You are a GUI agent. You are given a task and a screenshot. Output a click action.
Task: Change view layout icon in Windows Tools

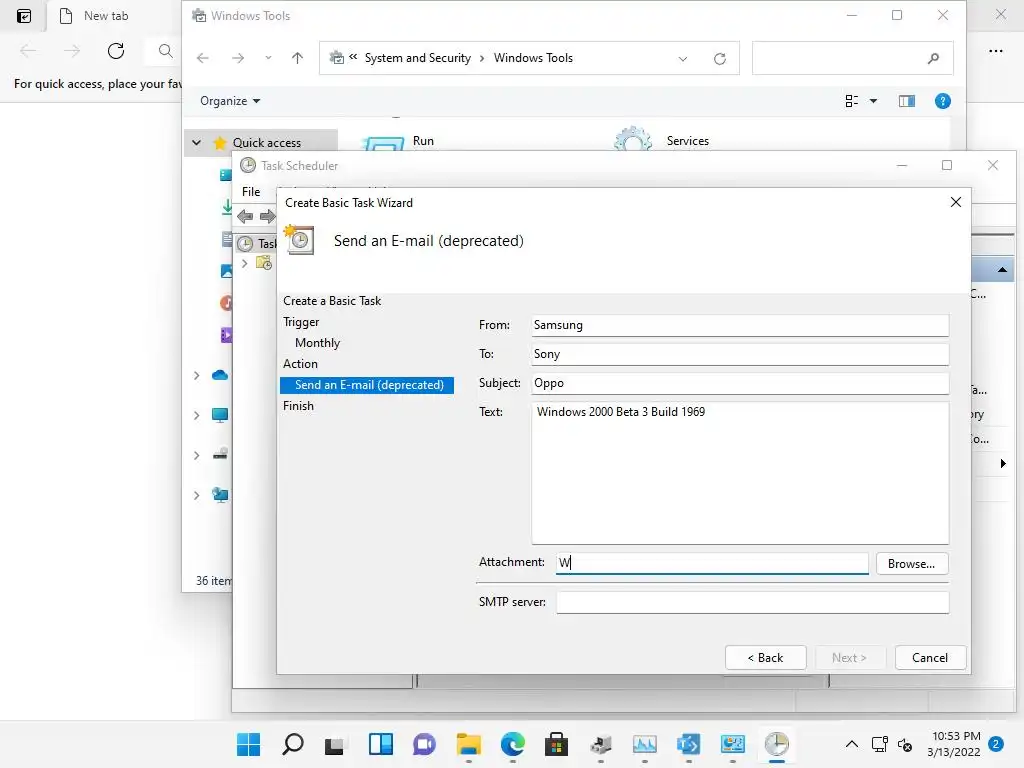852,101
